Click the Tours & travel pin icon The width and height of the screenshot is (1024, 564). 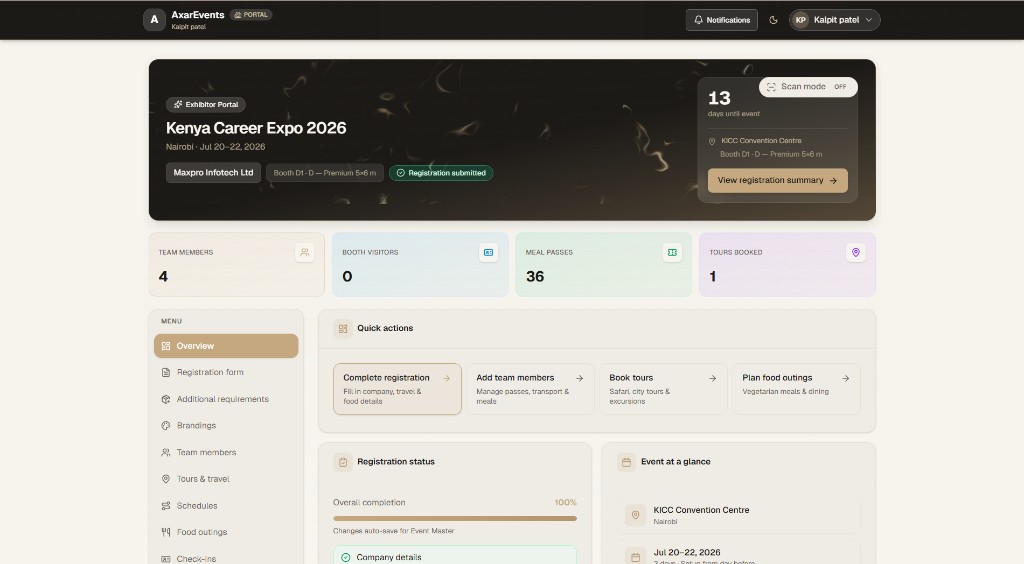coord(166,479)
